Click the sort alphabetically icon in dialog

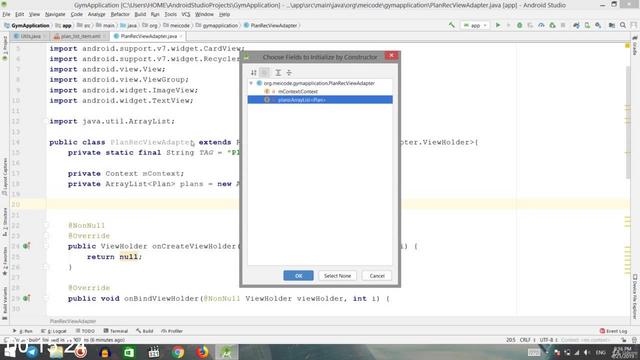pyautogui.click(x=254, y=73)
